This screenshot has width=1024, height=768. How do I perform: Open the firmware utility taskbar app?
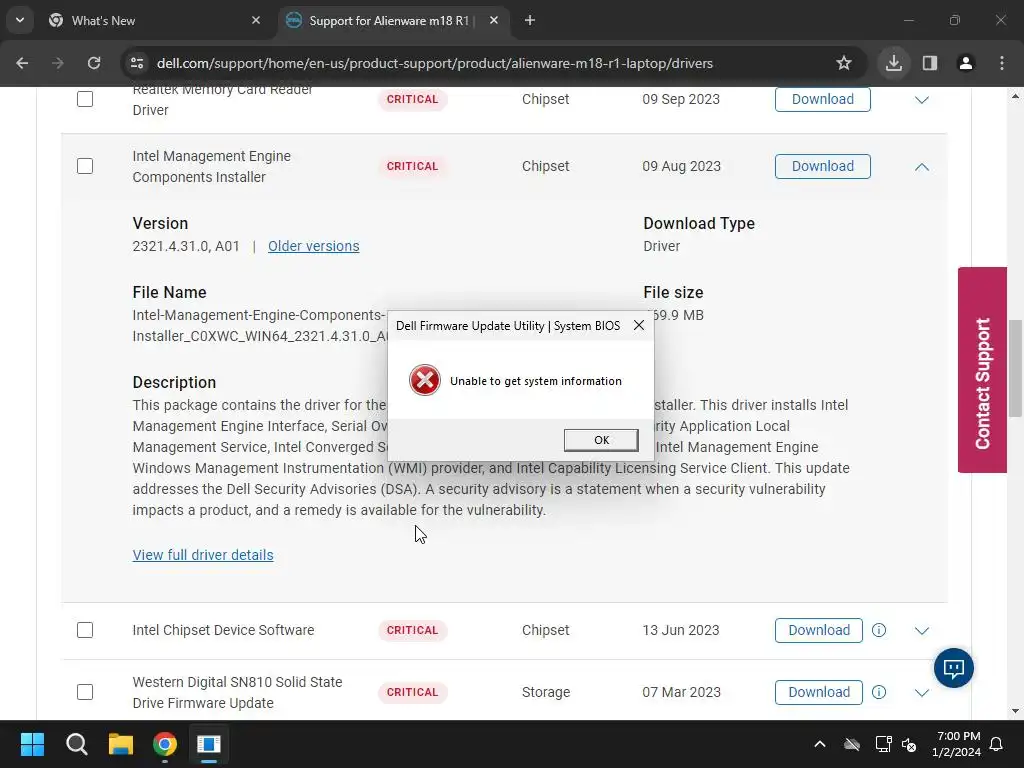[209, 744]
